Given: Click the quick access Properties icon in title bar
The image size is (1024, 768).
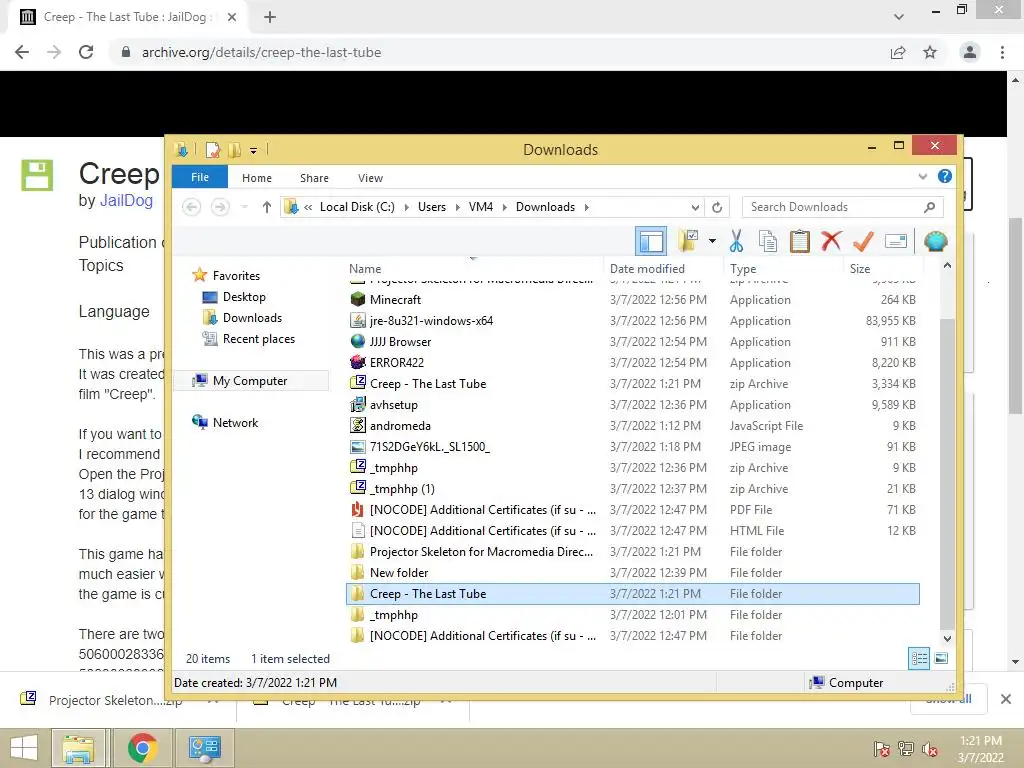Looking at the screenshot, I should click(x=213, y=150).
